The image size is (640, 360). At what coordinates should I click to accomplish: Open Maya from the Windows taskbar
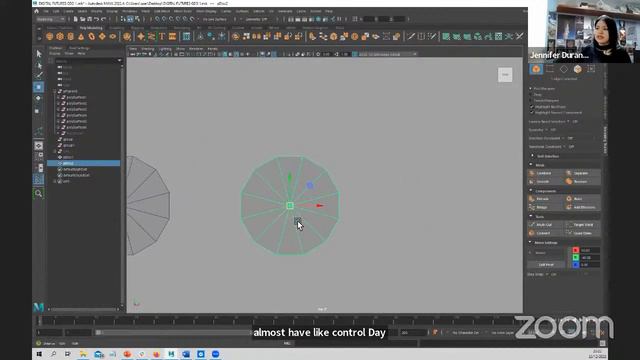click(x=171, y=354)
